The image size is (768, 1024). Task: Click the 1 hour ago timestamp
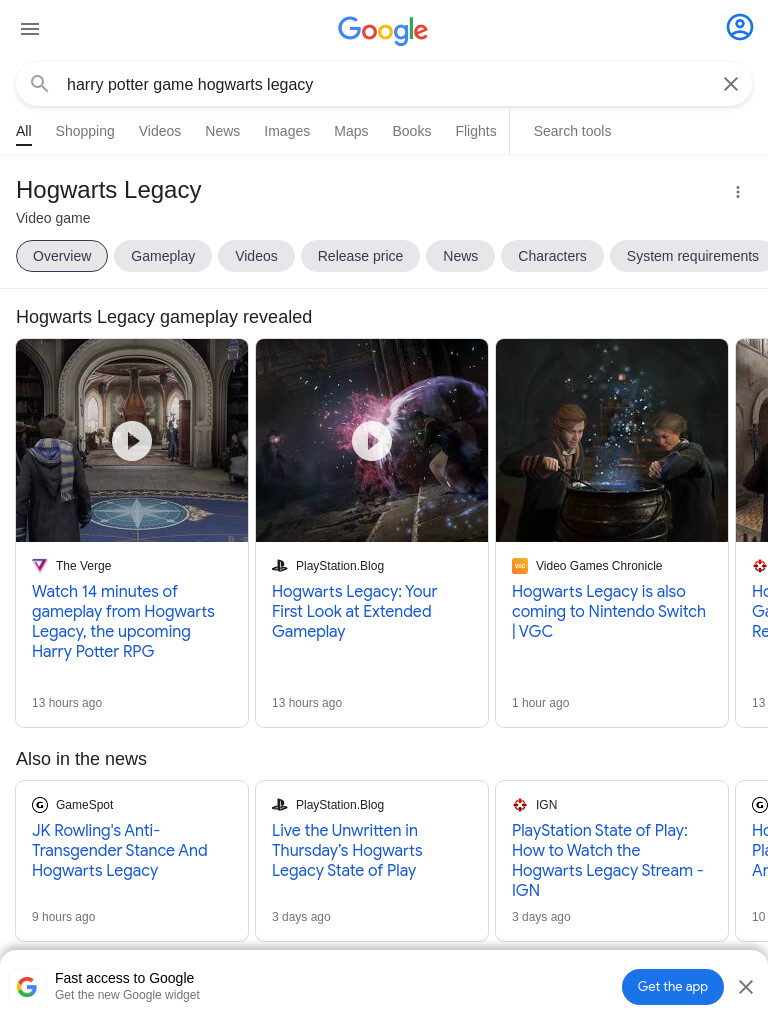540,703
